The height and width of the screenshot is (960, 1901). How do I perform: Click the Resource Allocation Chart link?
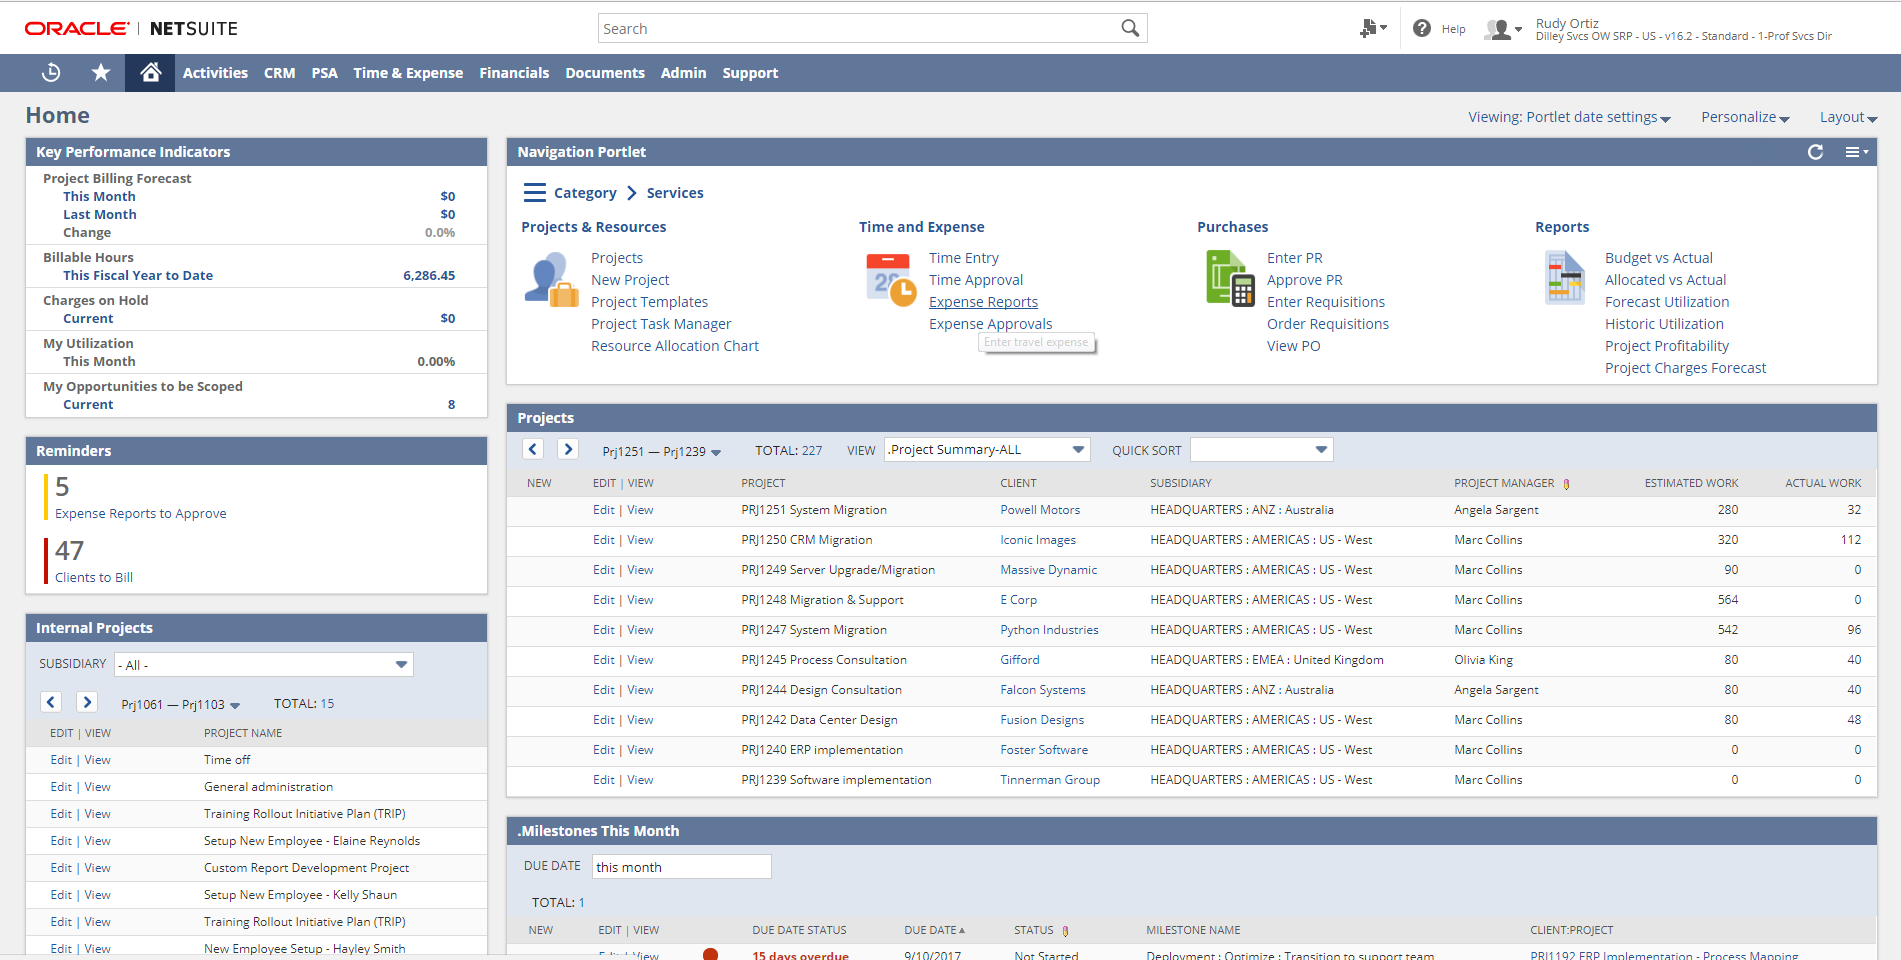tap(674, 345)
